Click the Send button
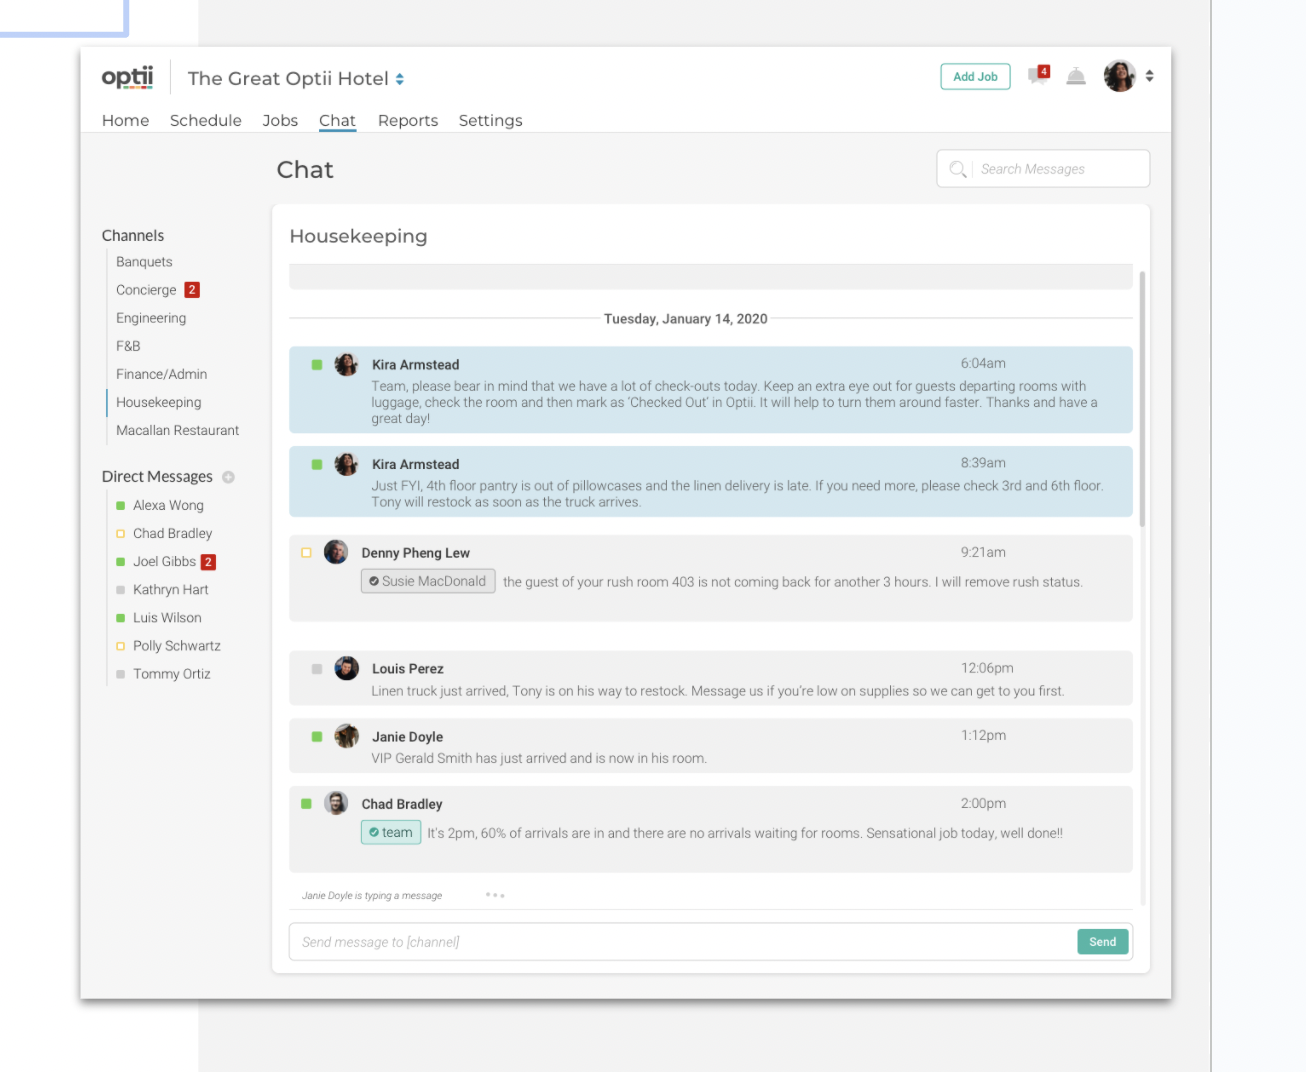Viewport: 1306px width, 1072px height. tap(1103, 942)
